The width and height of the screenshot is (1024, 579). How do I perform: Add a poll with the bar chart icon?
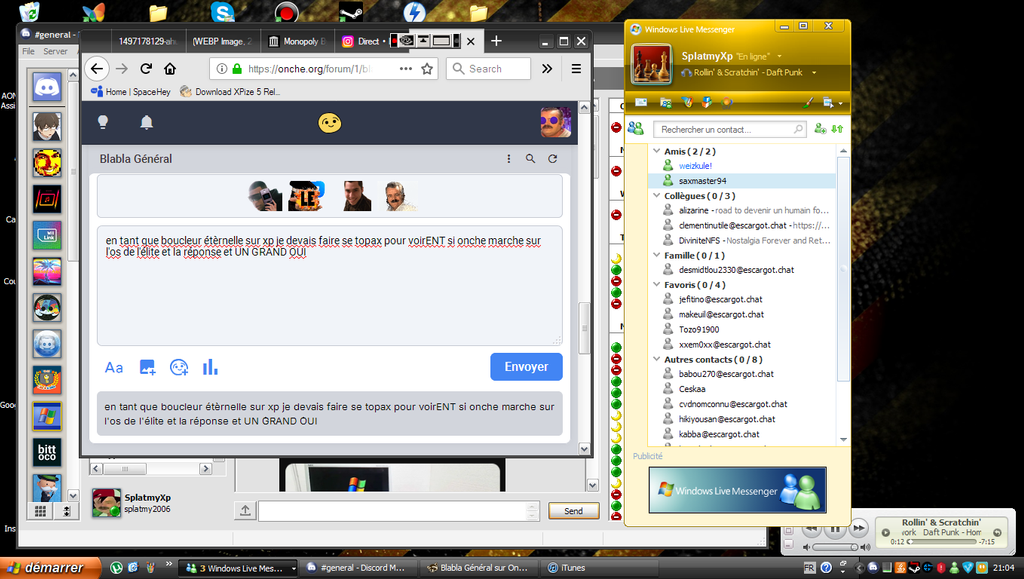[210, 368]
